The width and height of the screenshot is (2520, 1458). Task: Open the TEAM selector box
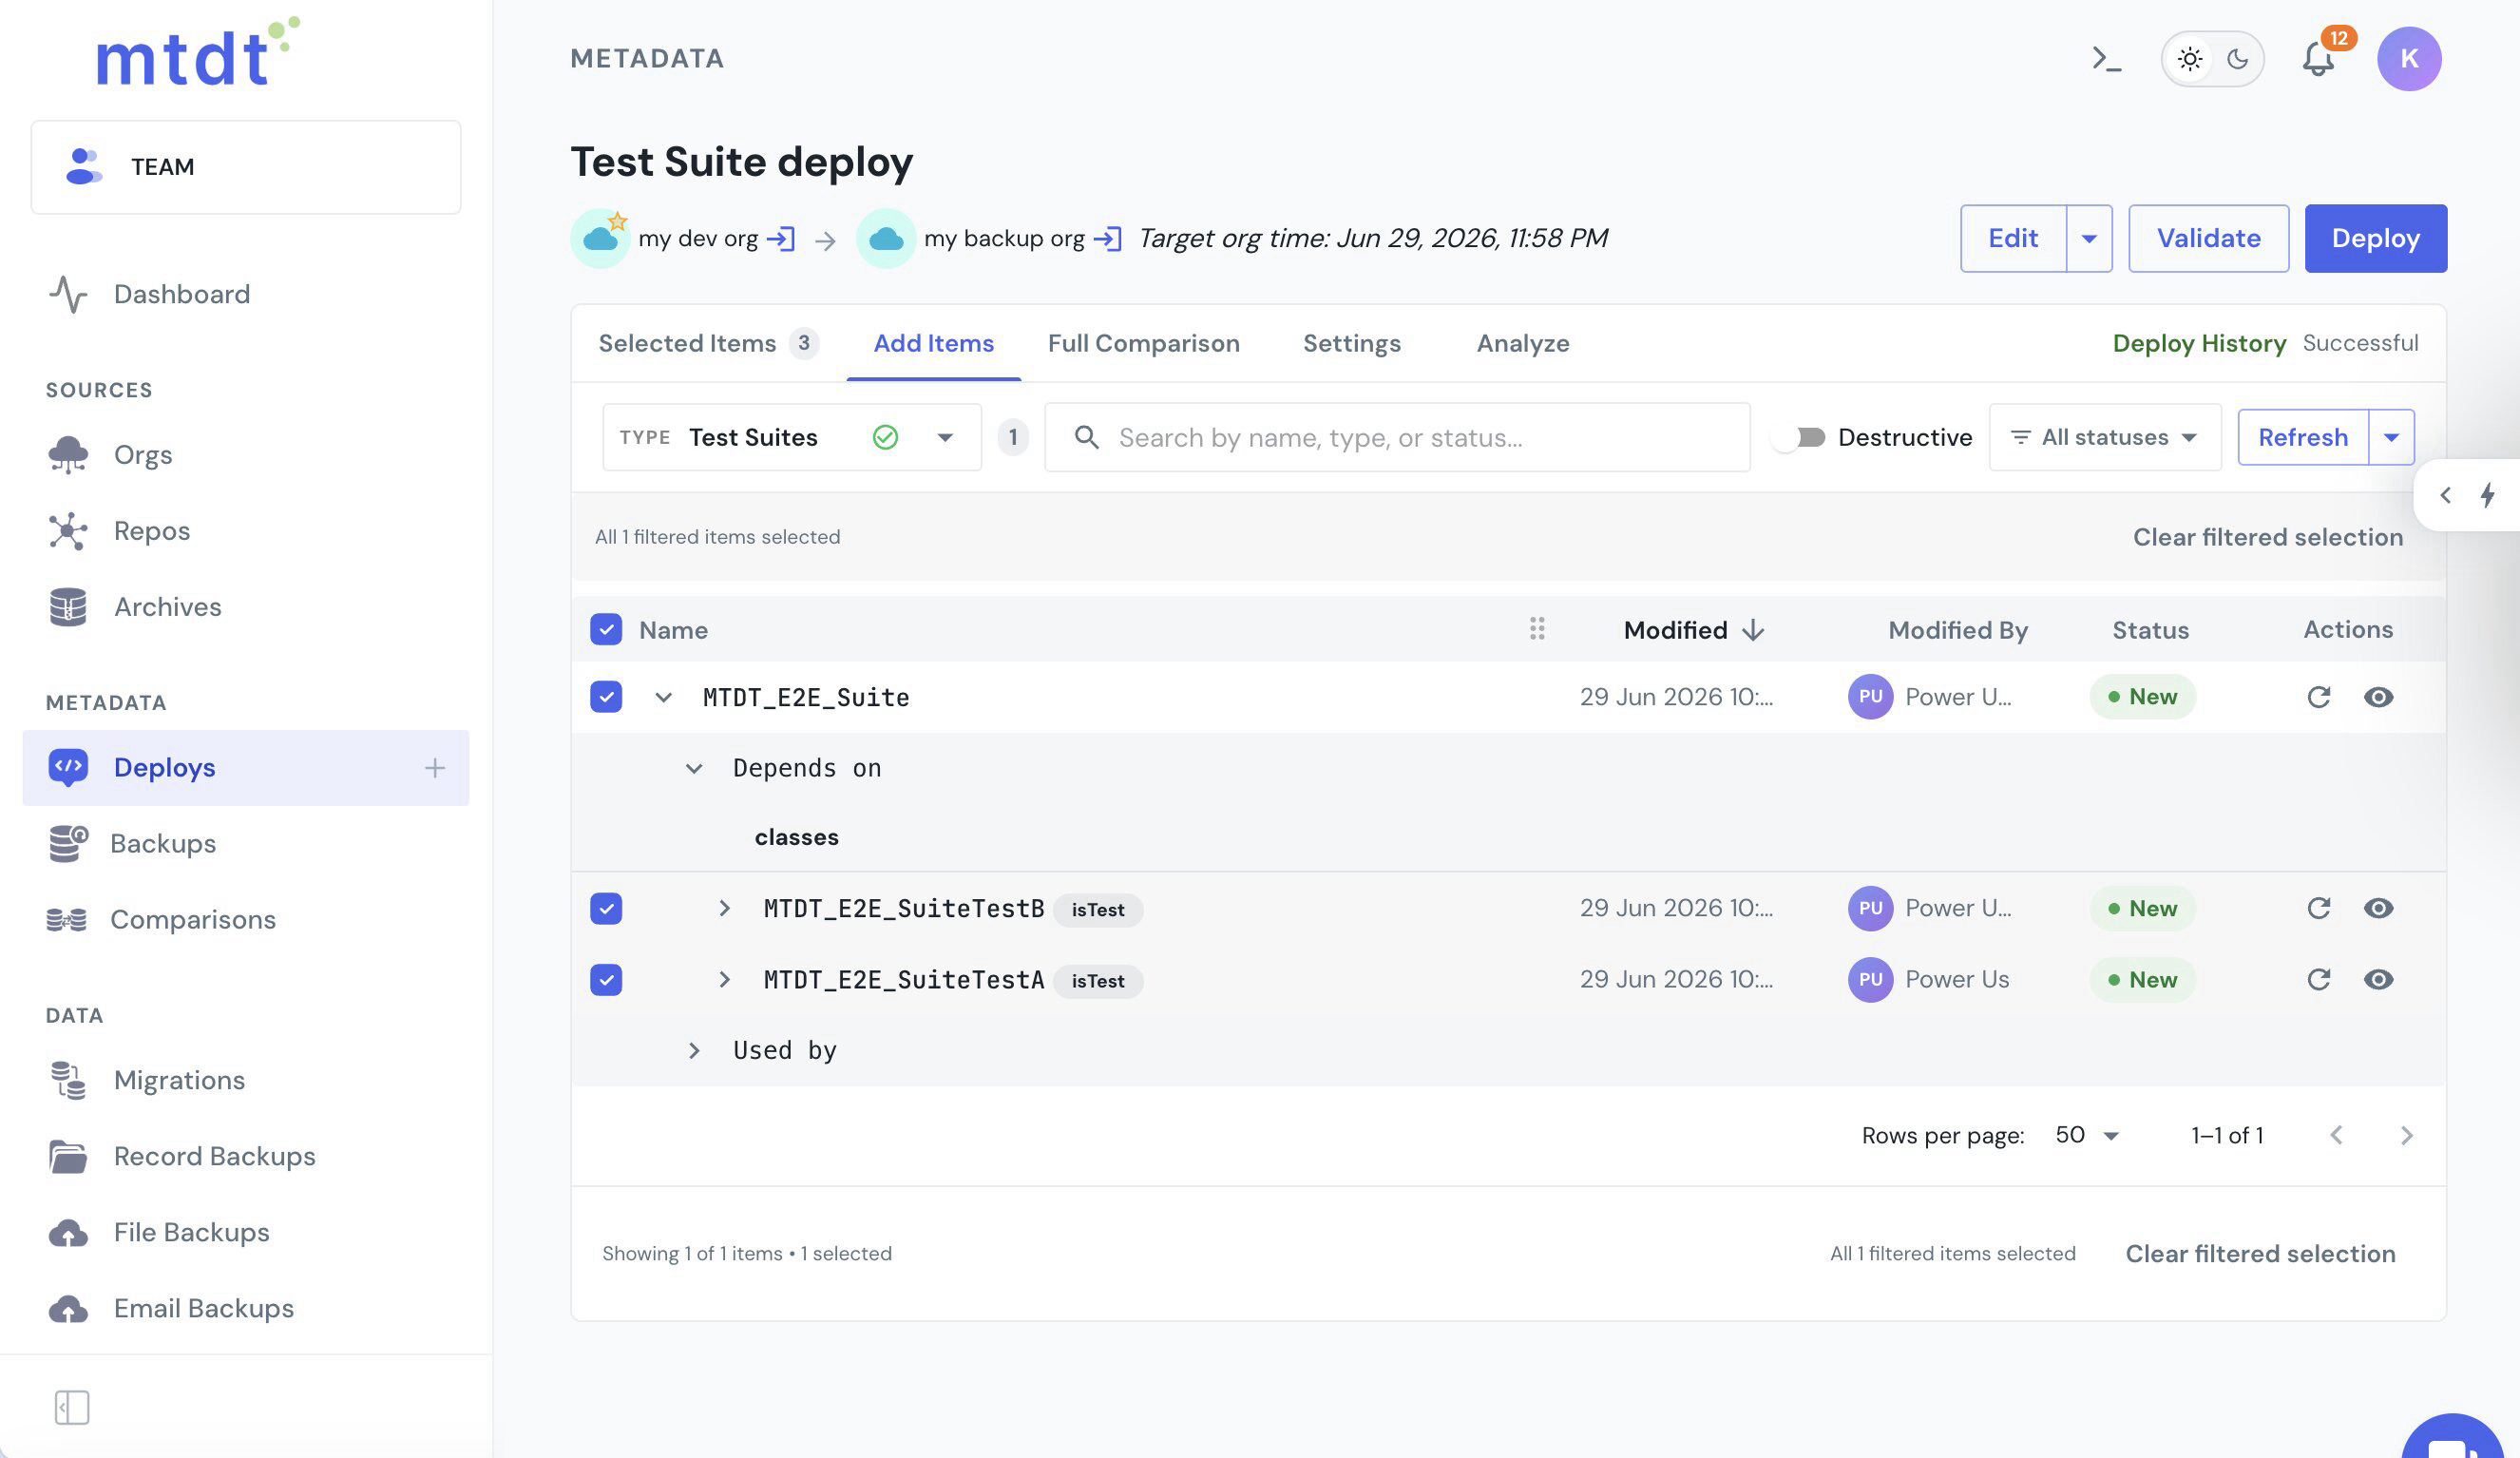[x=246, y=167]
